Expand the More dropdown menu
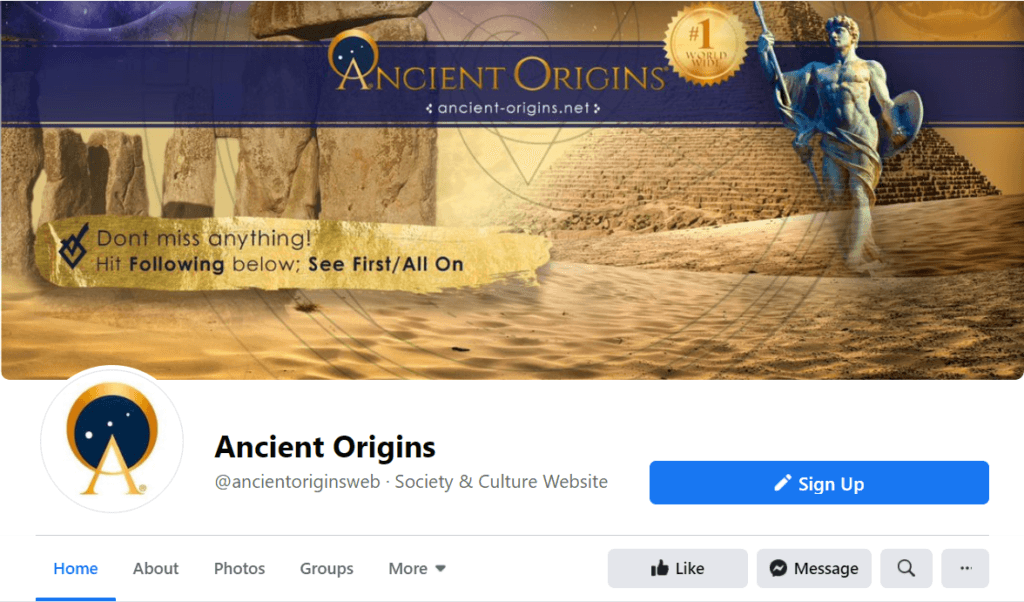Screen dimensions: 1024x602 pos(417,568)
